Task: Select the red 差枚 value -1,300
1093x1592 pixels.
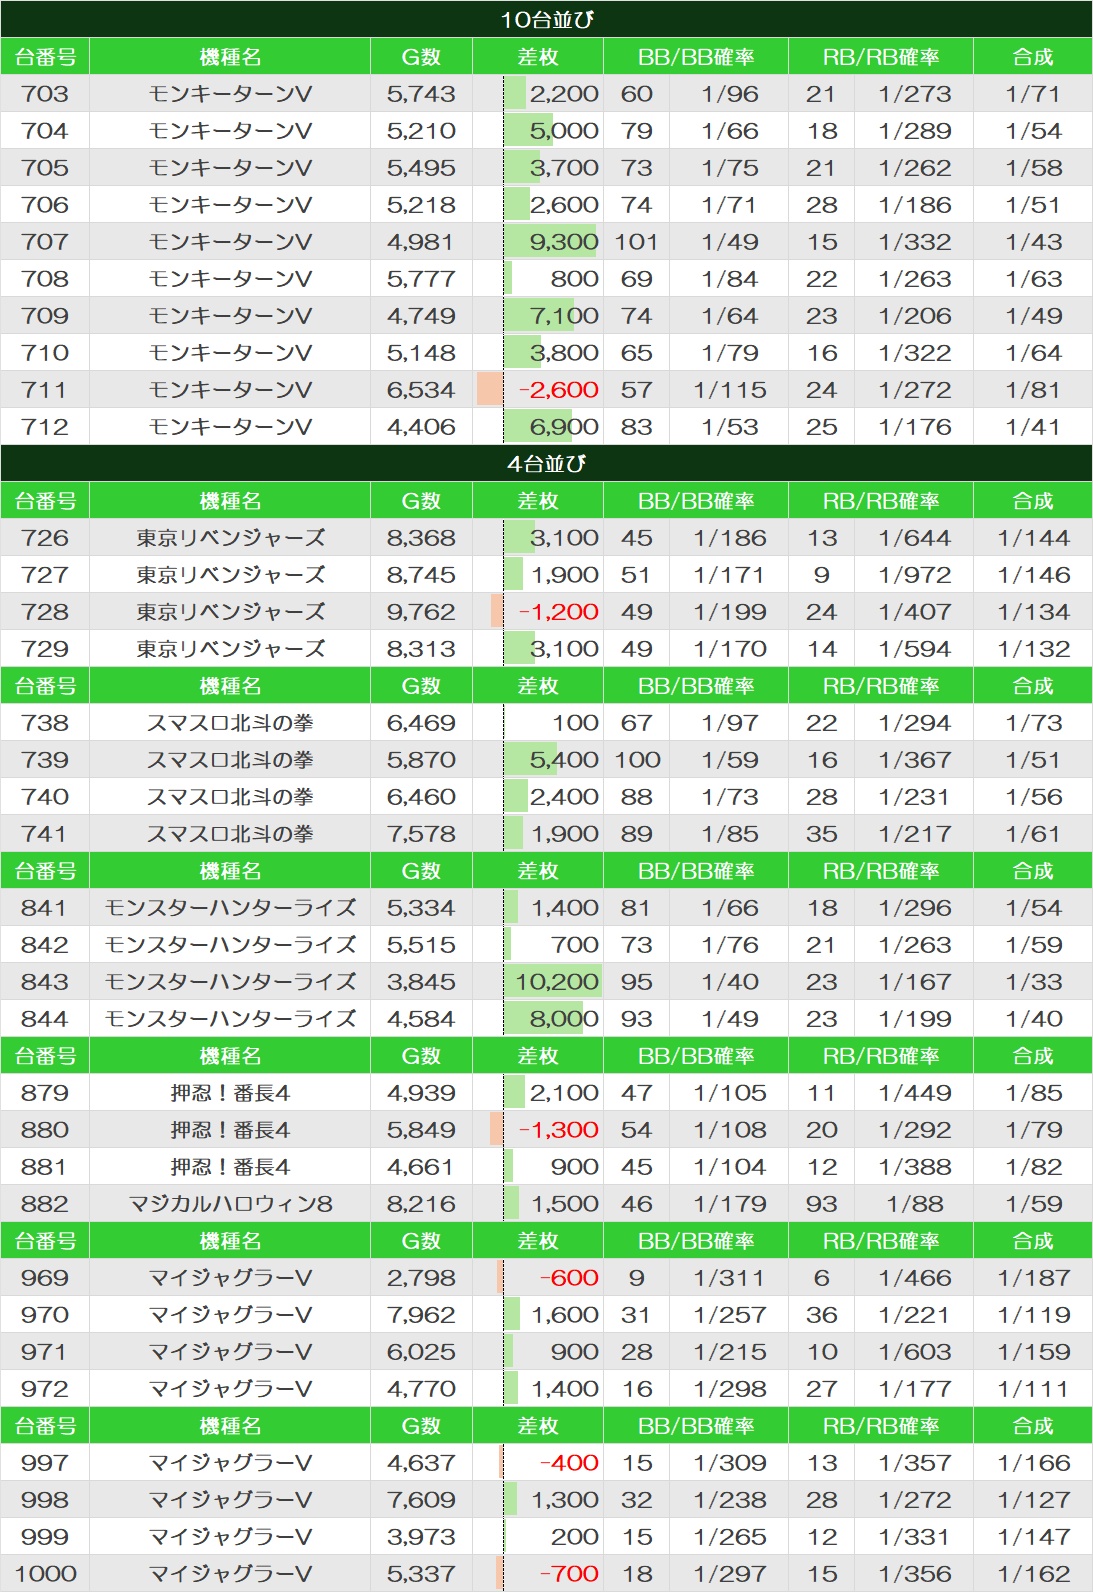Action: tap(559, 1130)
